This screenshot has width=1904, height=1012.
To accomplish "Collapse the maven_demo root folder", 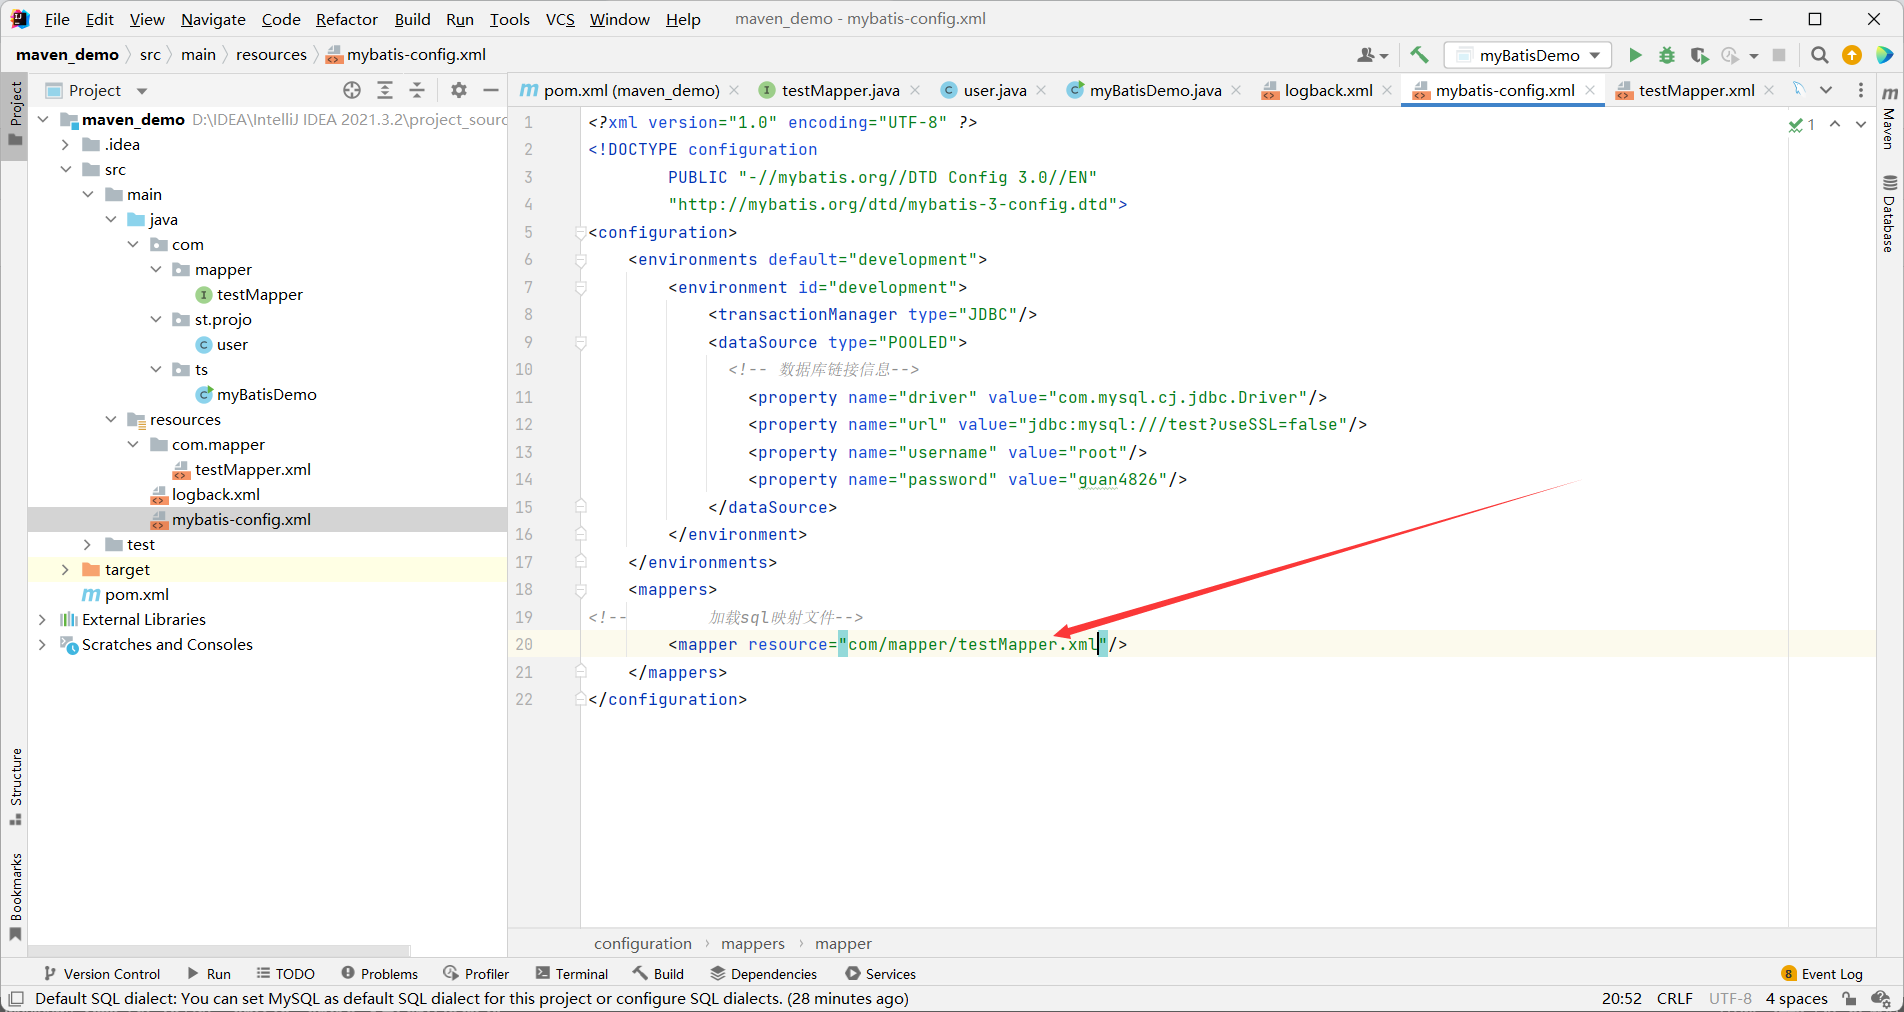I will coord(43,119).
